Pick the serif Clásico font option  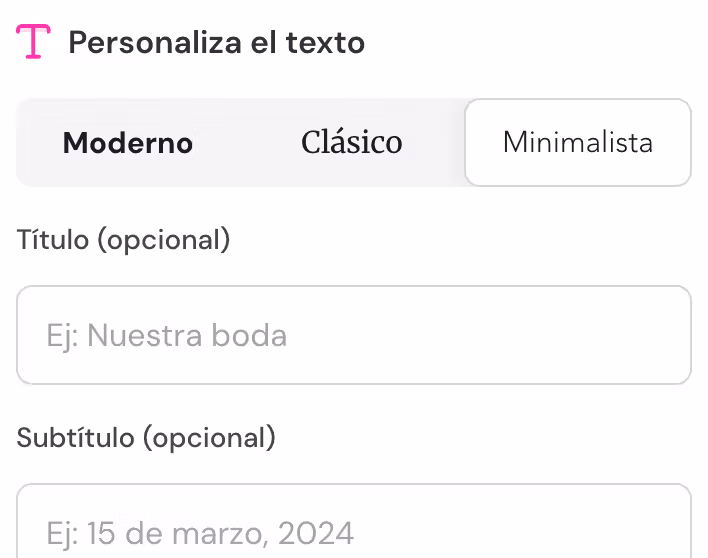pyautogui.click(x=352, y=143)
